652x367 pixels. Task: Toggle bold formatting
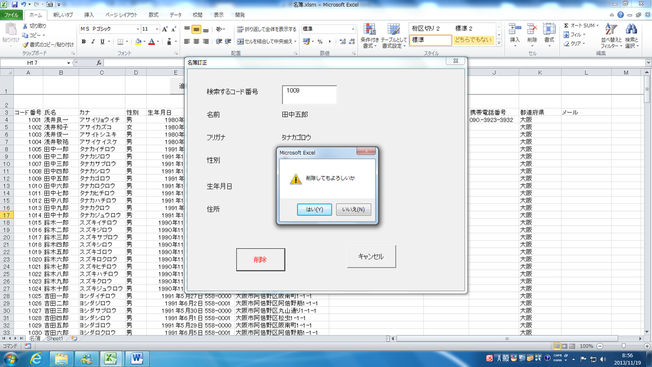(84, 42)
